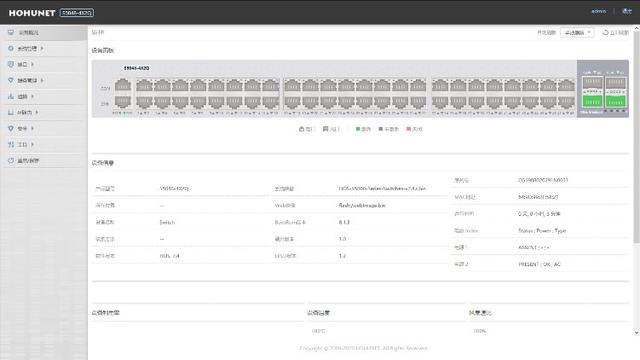Click the logout link right of admin
The image size is (640, 360).
point(627,11)
